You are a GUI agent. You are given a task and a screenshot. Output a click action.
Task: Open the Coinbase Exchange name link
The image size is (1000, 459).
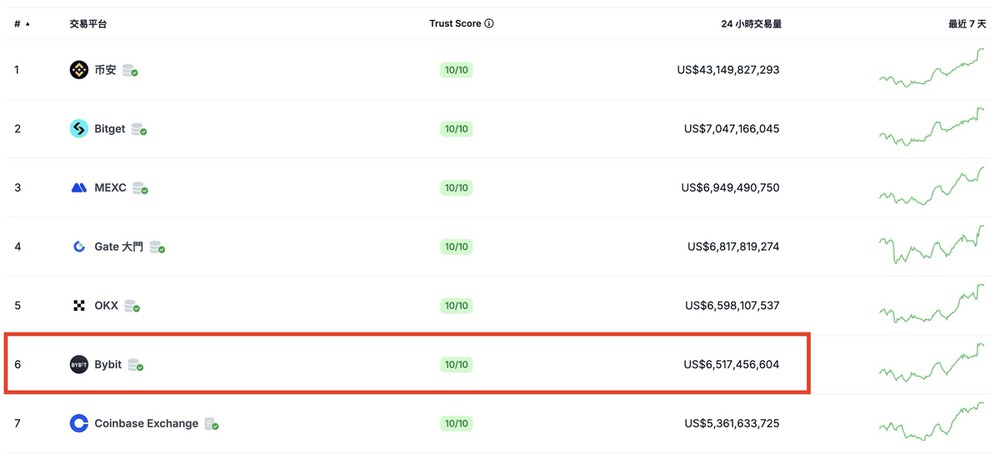tap(146, 423)
